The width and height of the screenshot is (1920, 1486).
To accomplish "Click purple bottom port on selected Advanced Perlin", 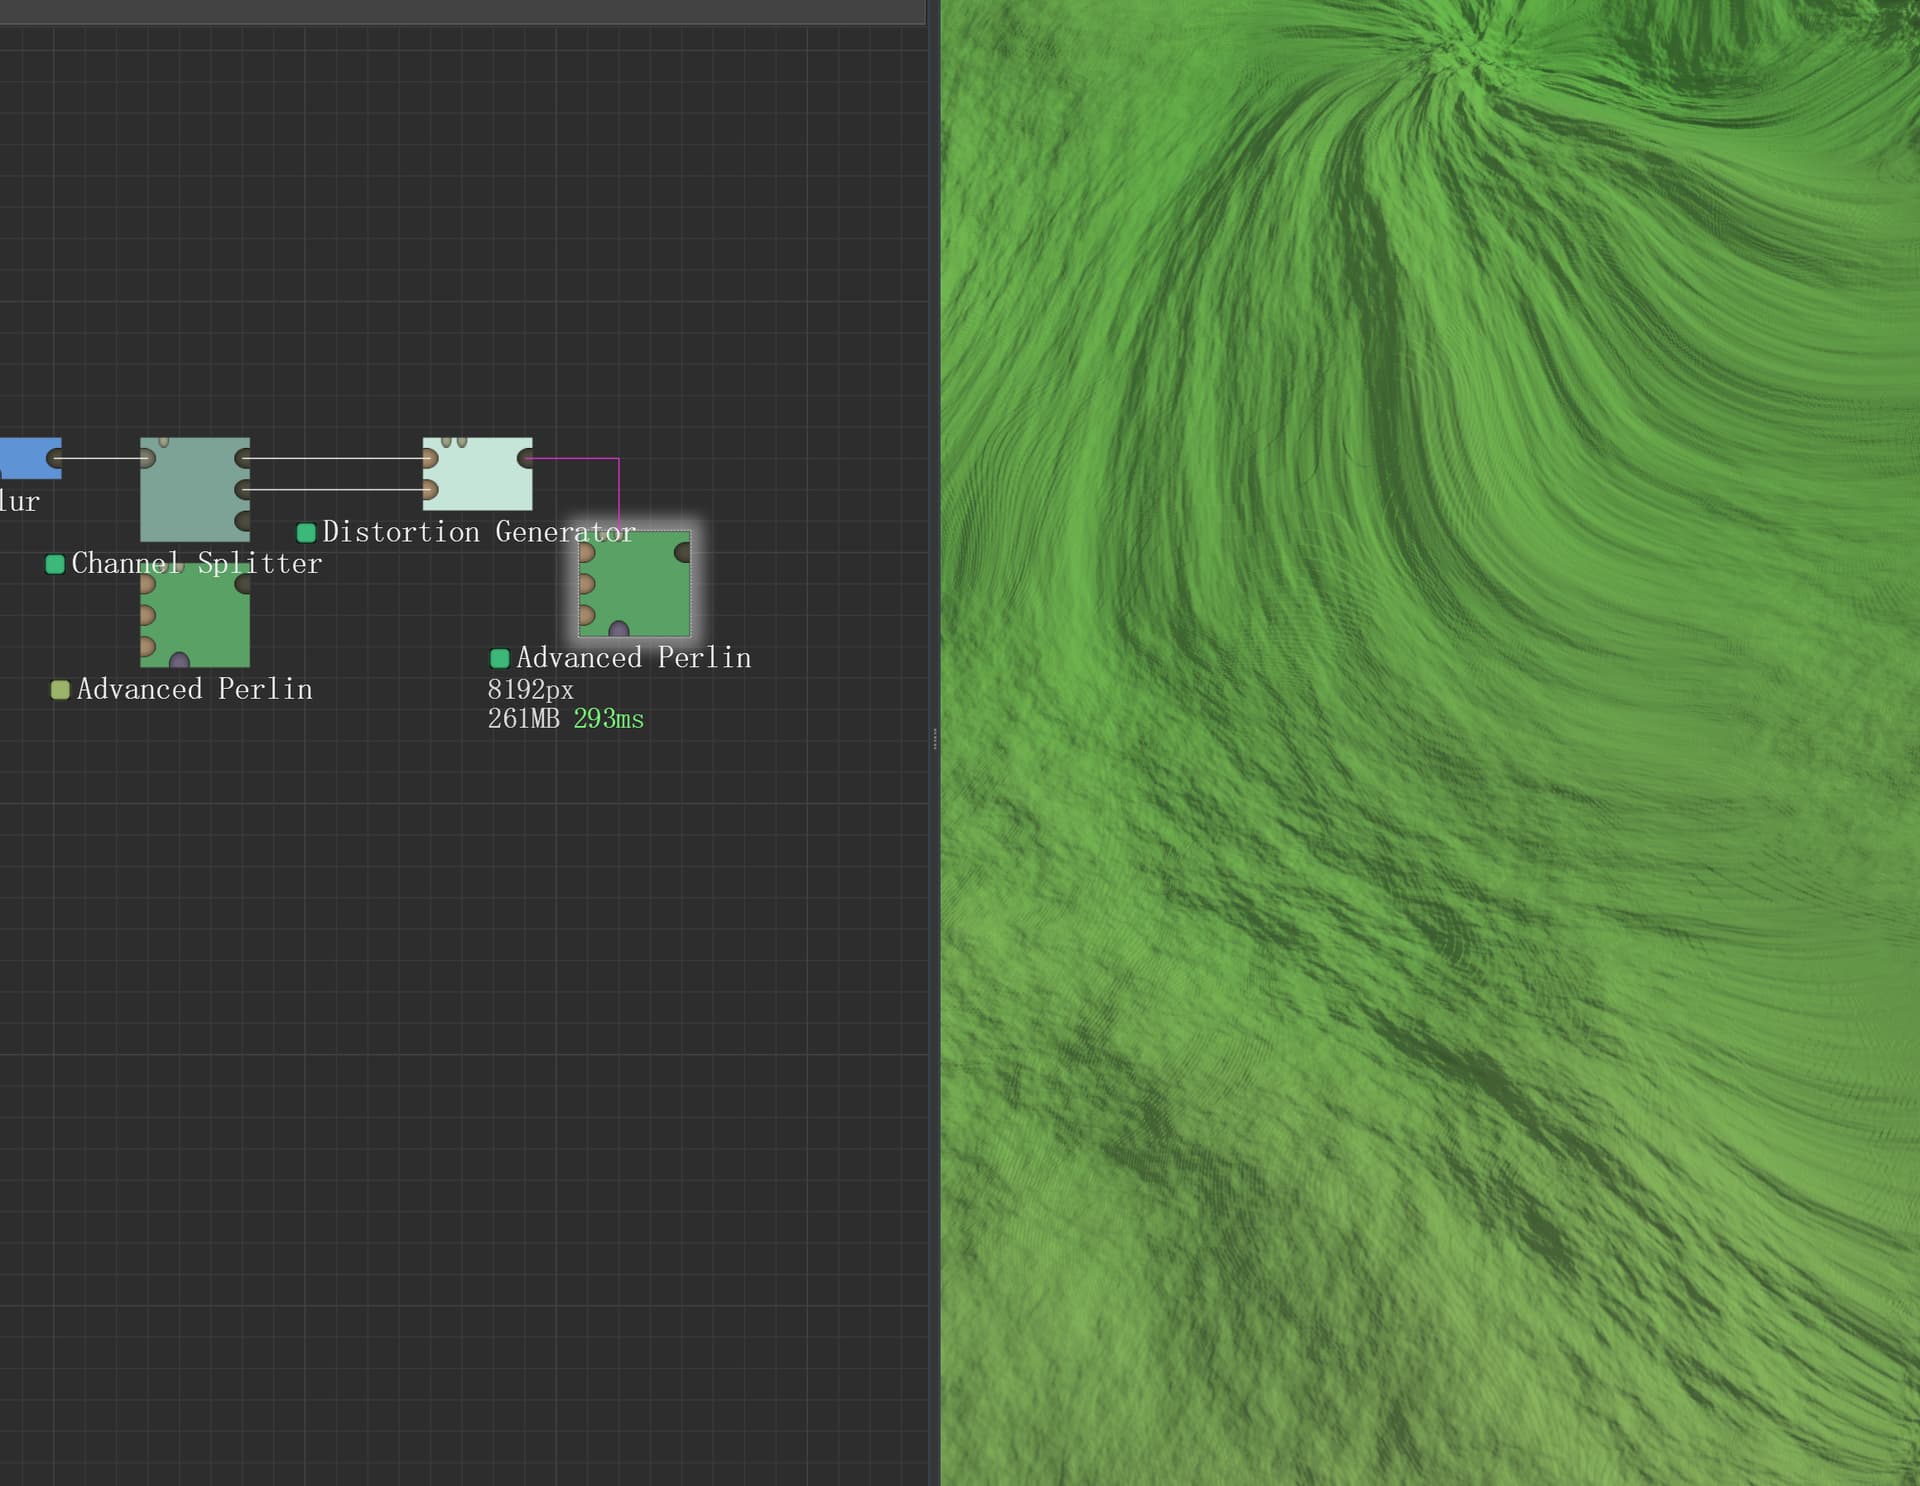I will tap(619, 630).
